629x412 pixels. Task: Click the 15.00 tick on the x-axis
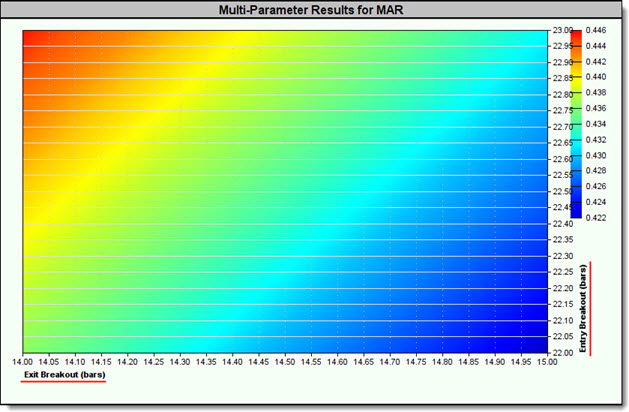coord(548,360)
